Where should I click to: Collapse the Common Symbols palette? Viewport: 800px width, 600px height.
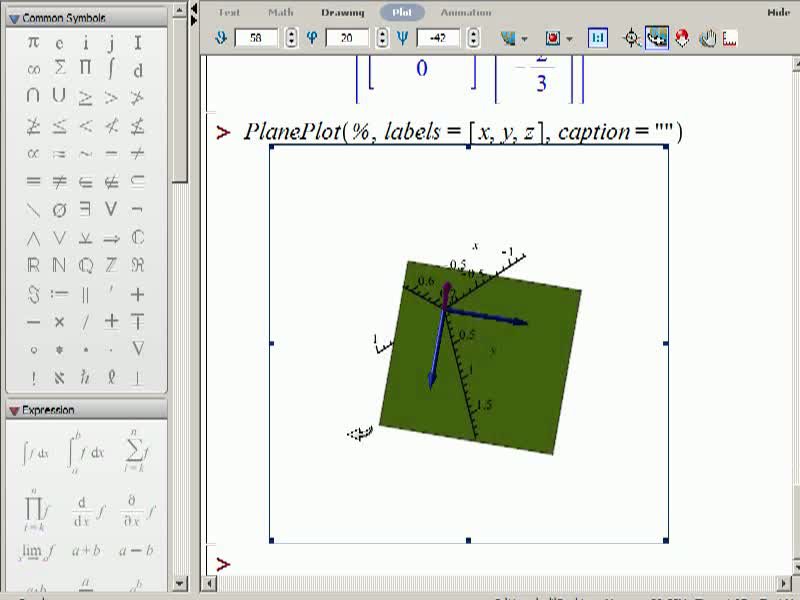point(14,19)
